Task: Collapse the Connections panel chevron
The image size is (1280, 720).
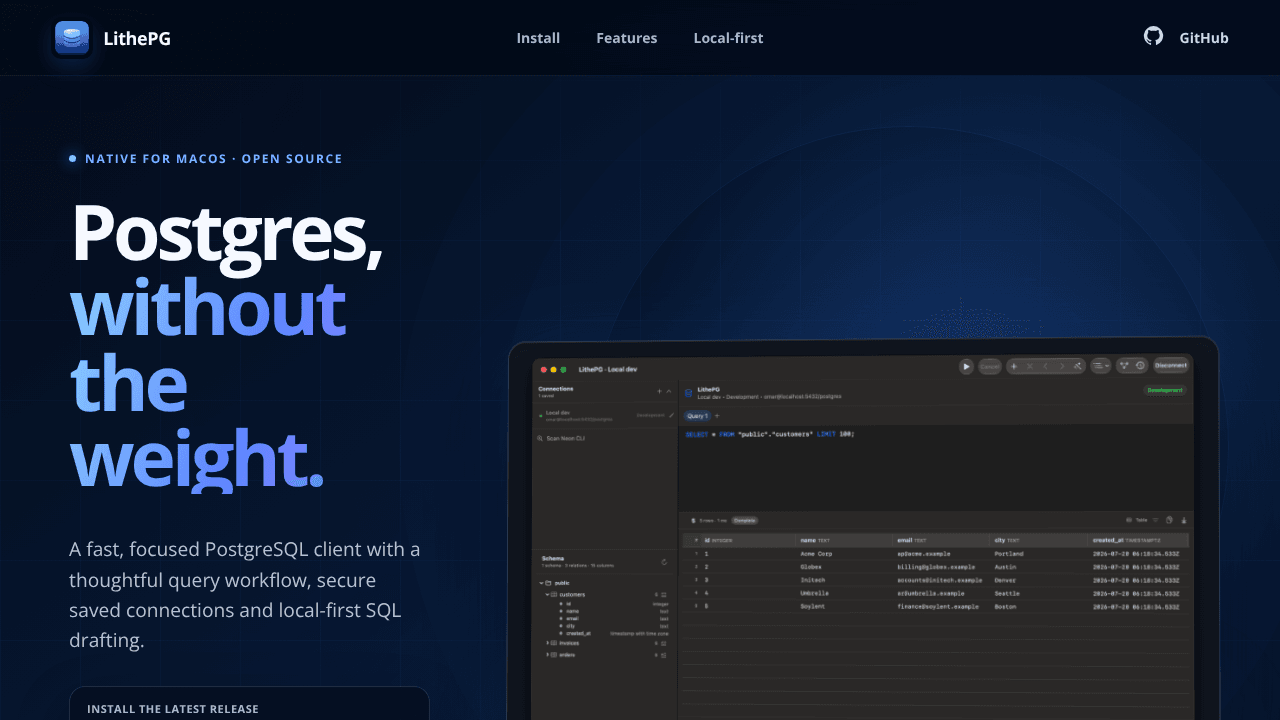Action: (669, 391)
